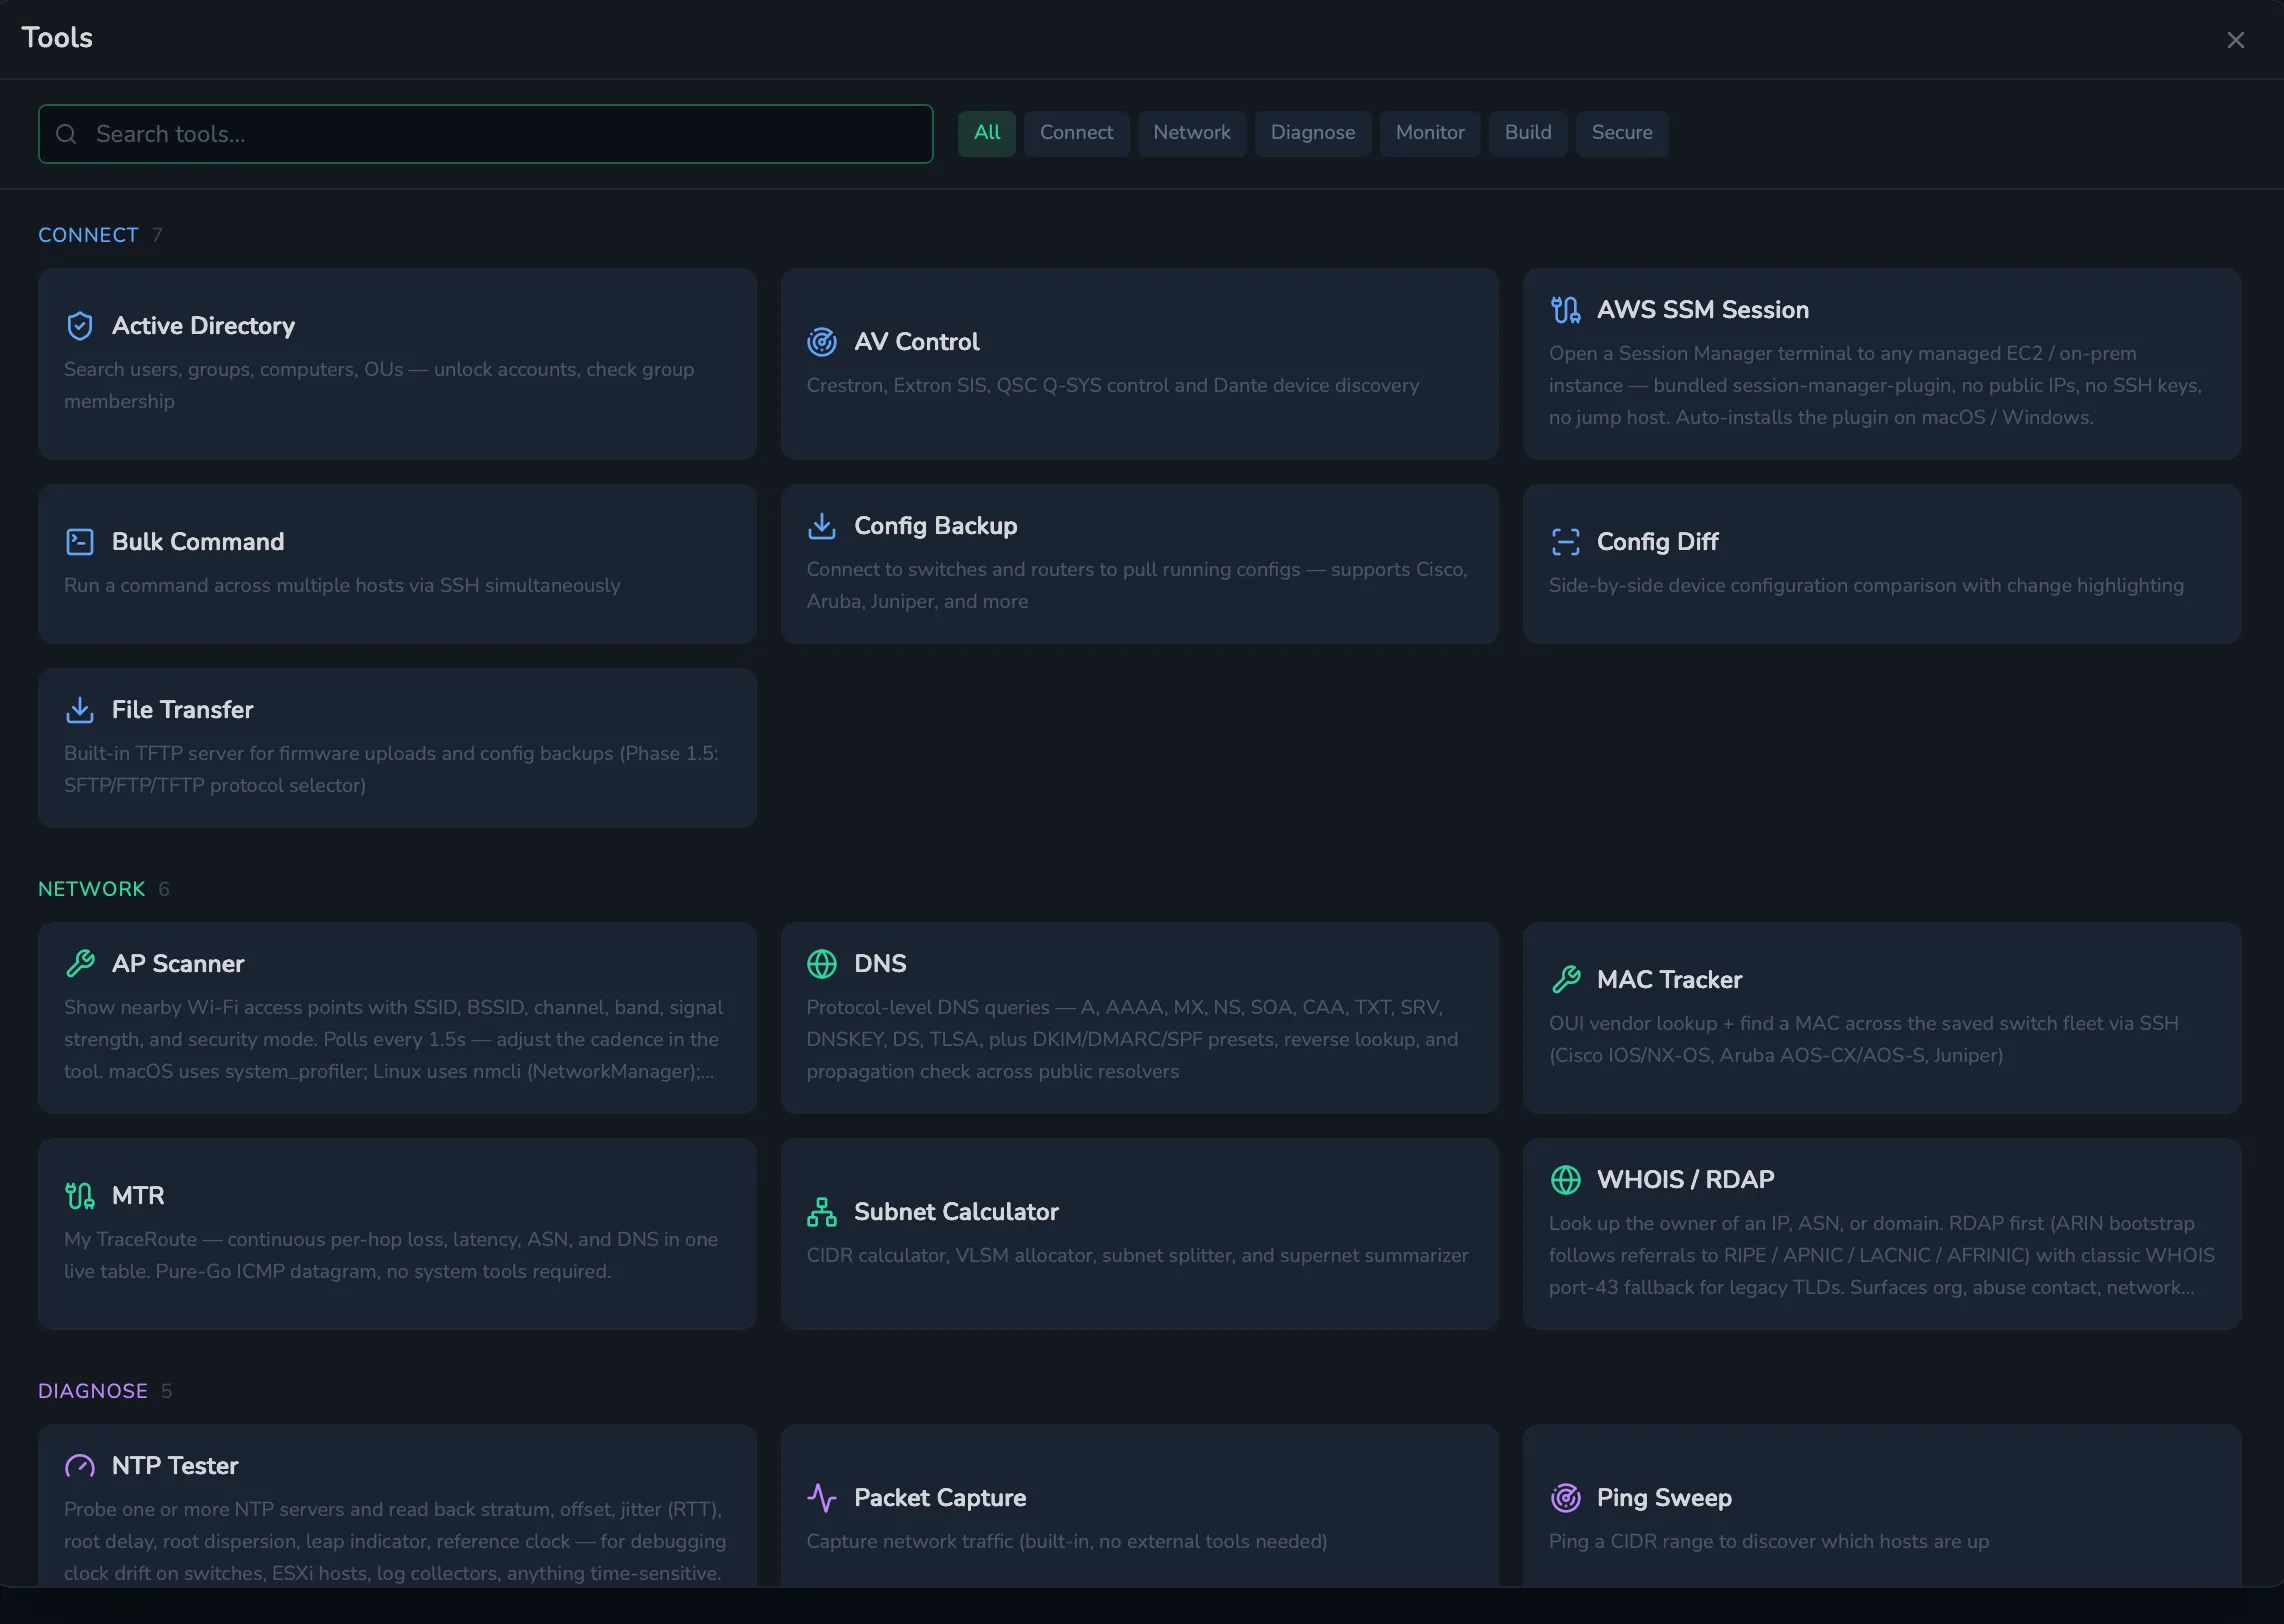Focus the Search tools input field
This screenshot has width=2284, height=1624.
point(486,134)
